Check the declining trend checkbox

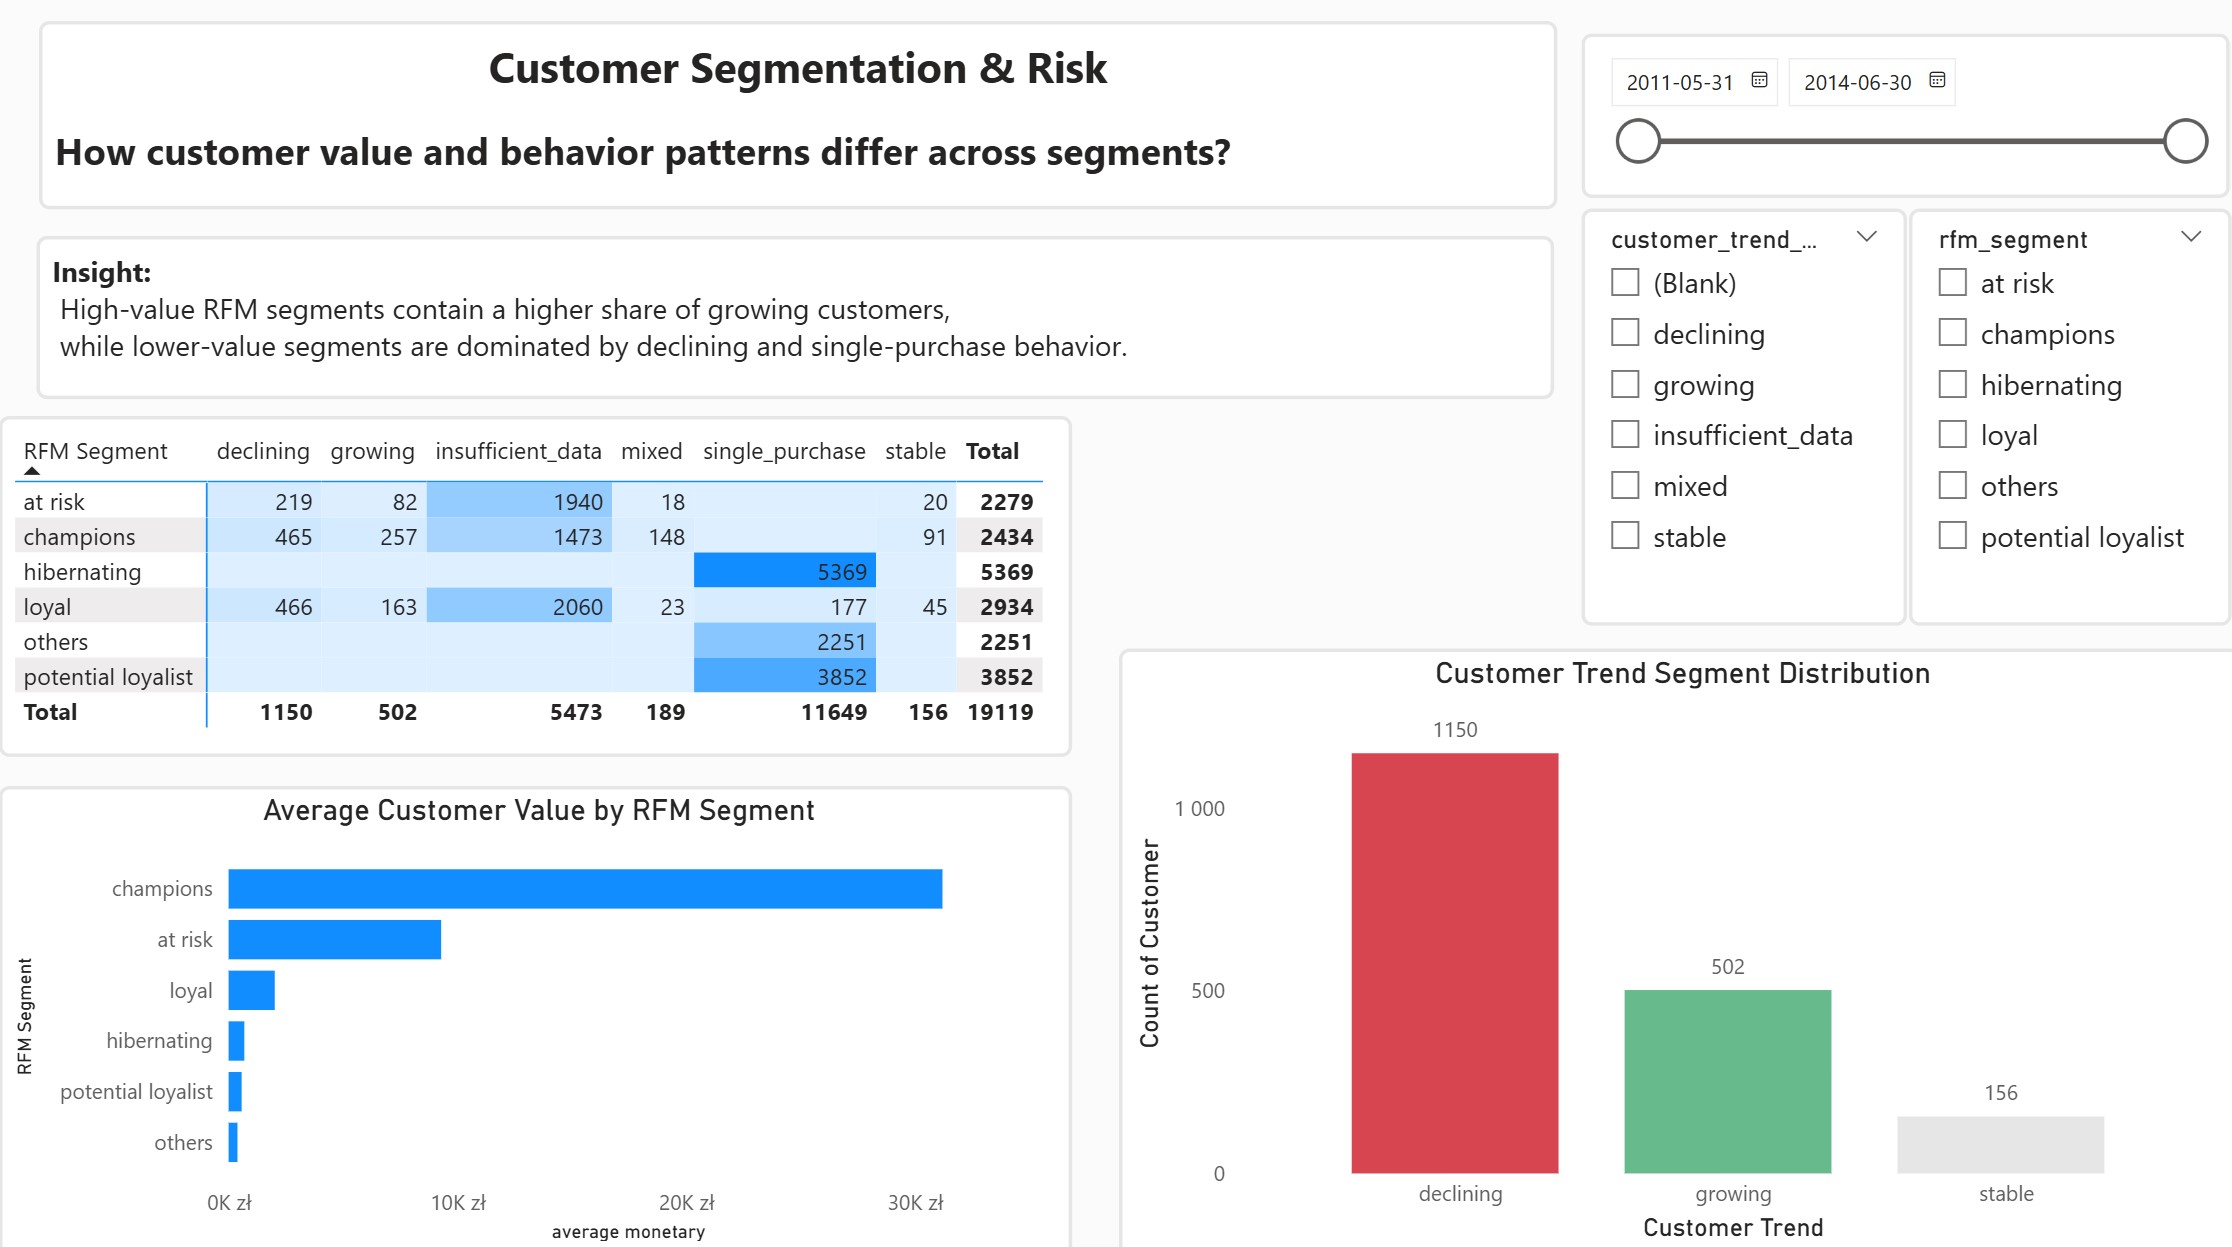(1625, 333)
